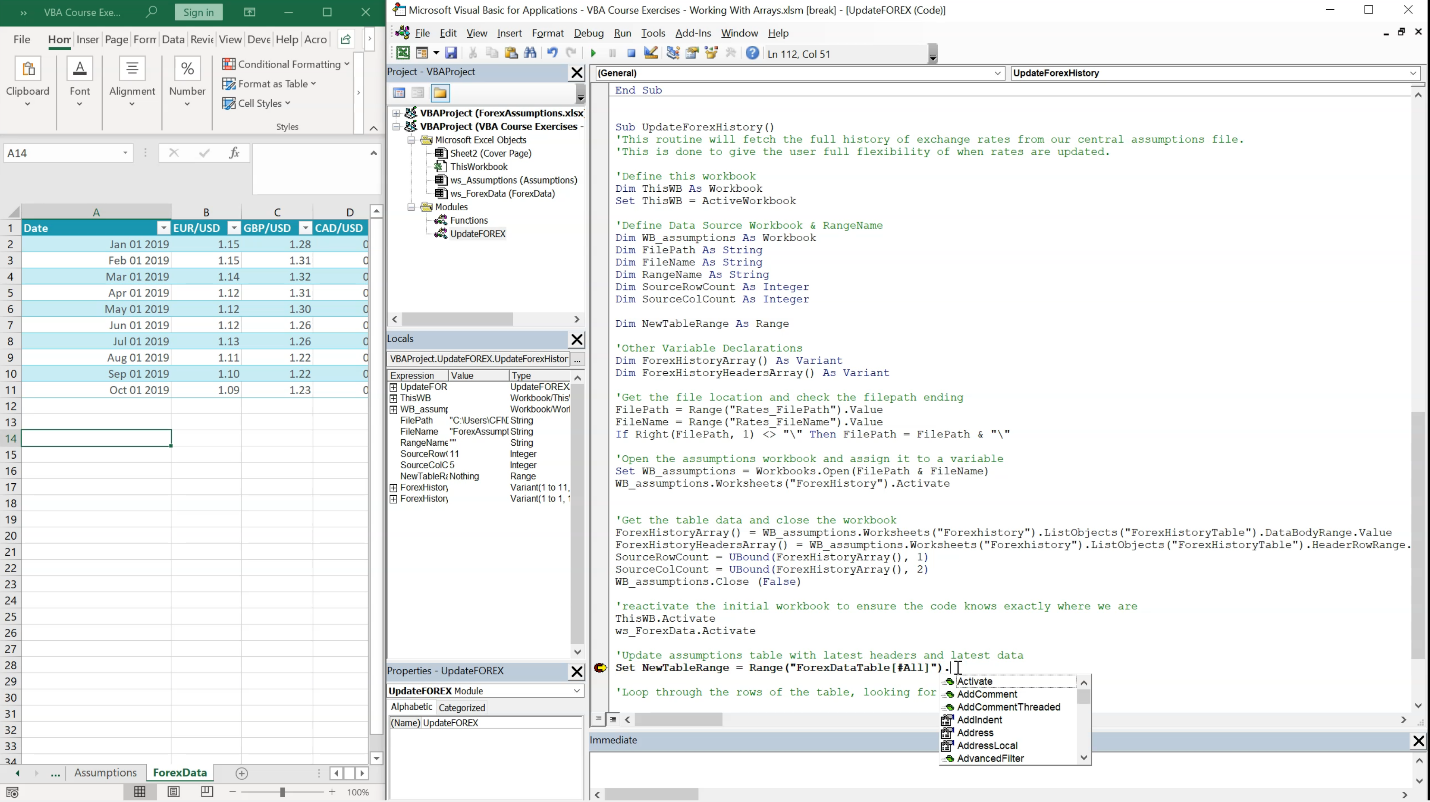Select Address from the autocomplete list
The height and width of the screenshot is (802, 1430).
pos(975,732)
